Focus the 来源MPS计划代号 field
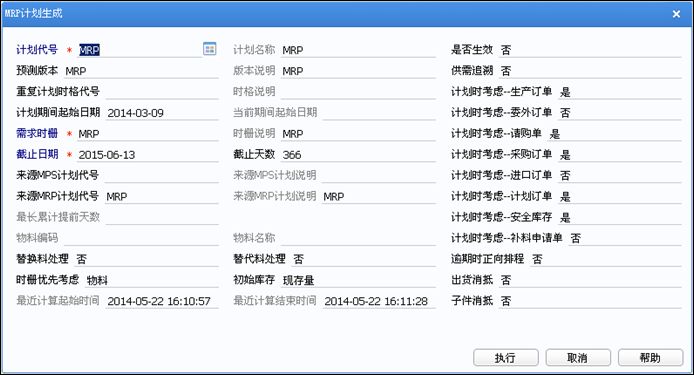The width and height of the screenshot is (694, 375). pyautogui.click(x=162, y=175)
